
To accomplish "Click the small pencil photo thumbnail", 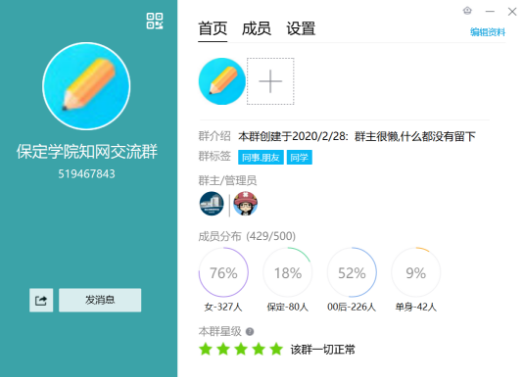I will click(x=222, y=81).
